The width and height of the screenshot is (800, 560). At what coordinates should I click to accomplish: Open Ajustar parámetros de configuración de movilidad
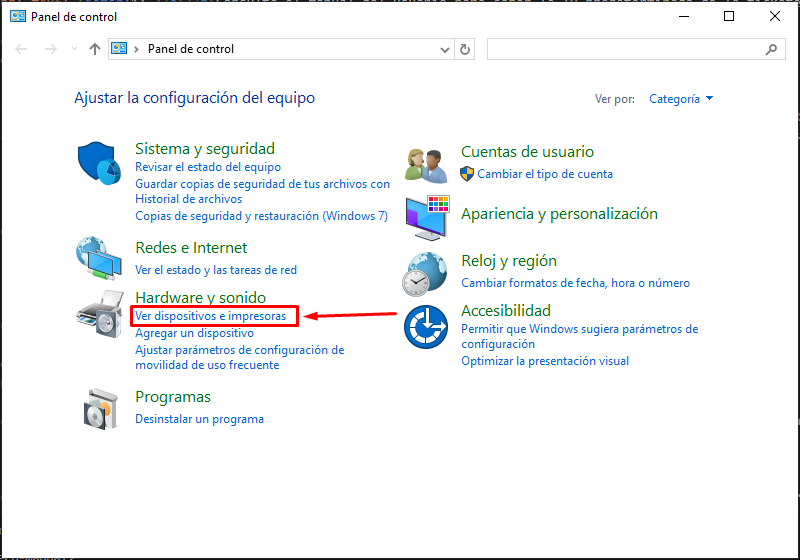[x=239, y=358]
